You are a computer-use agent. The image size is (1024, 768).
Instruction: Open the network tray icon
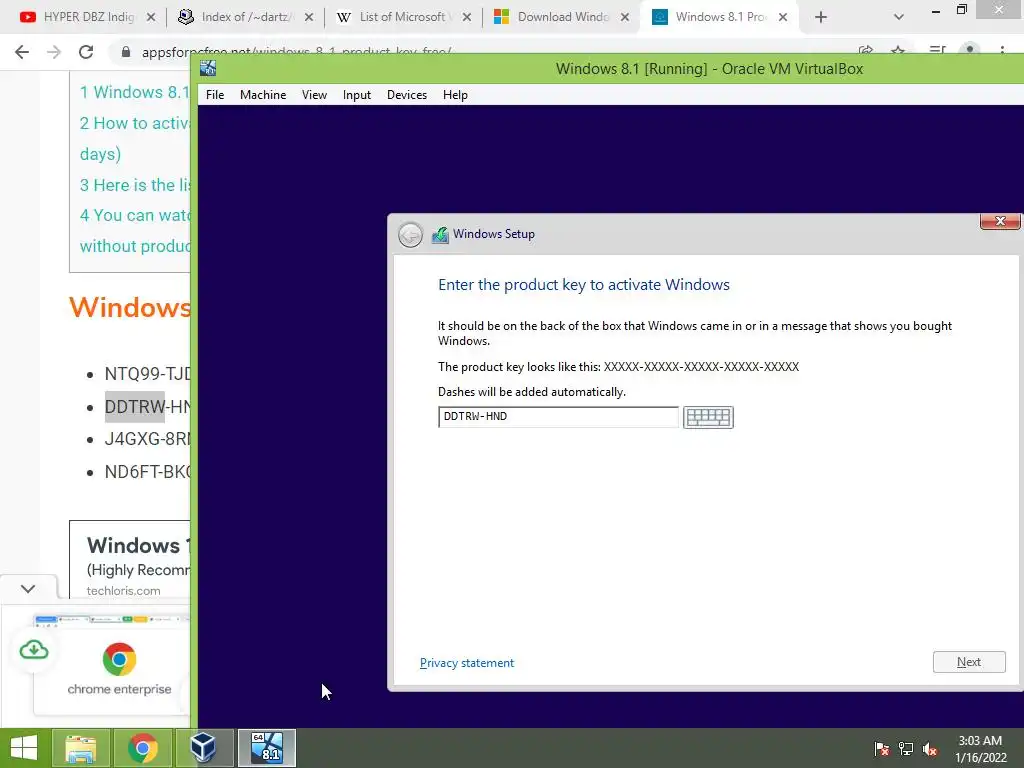point(906,748)
